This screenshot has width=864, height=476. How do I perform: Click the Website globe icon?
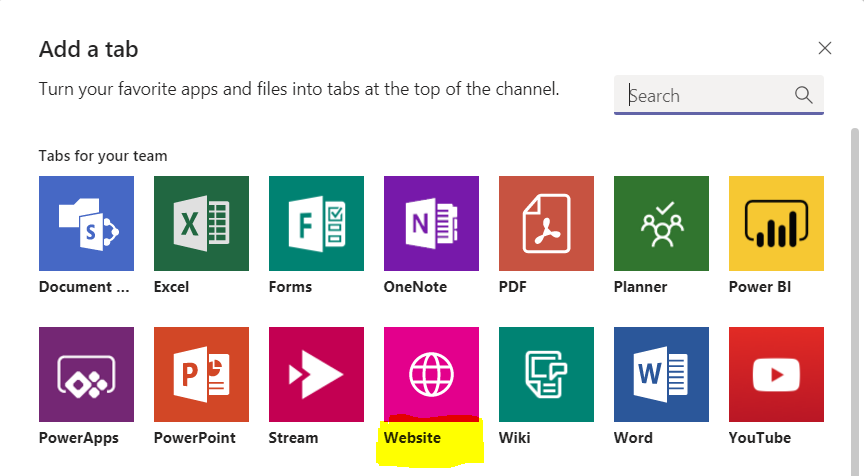pyautogui.click(x=431, y=375)
